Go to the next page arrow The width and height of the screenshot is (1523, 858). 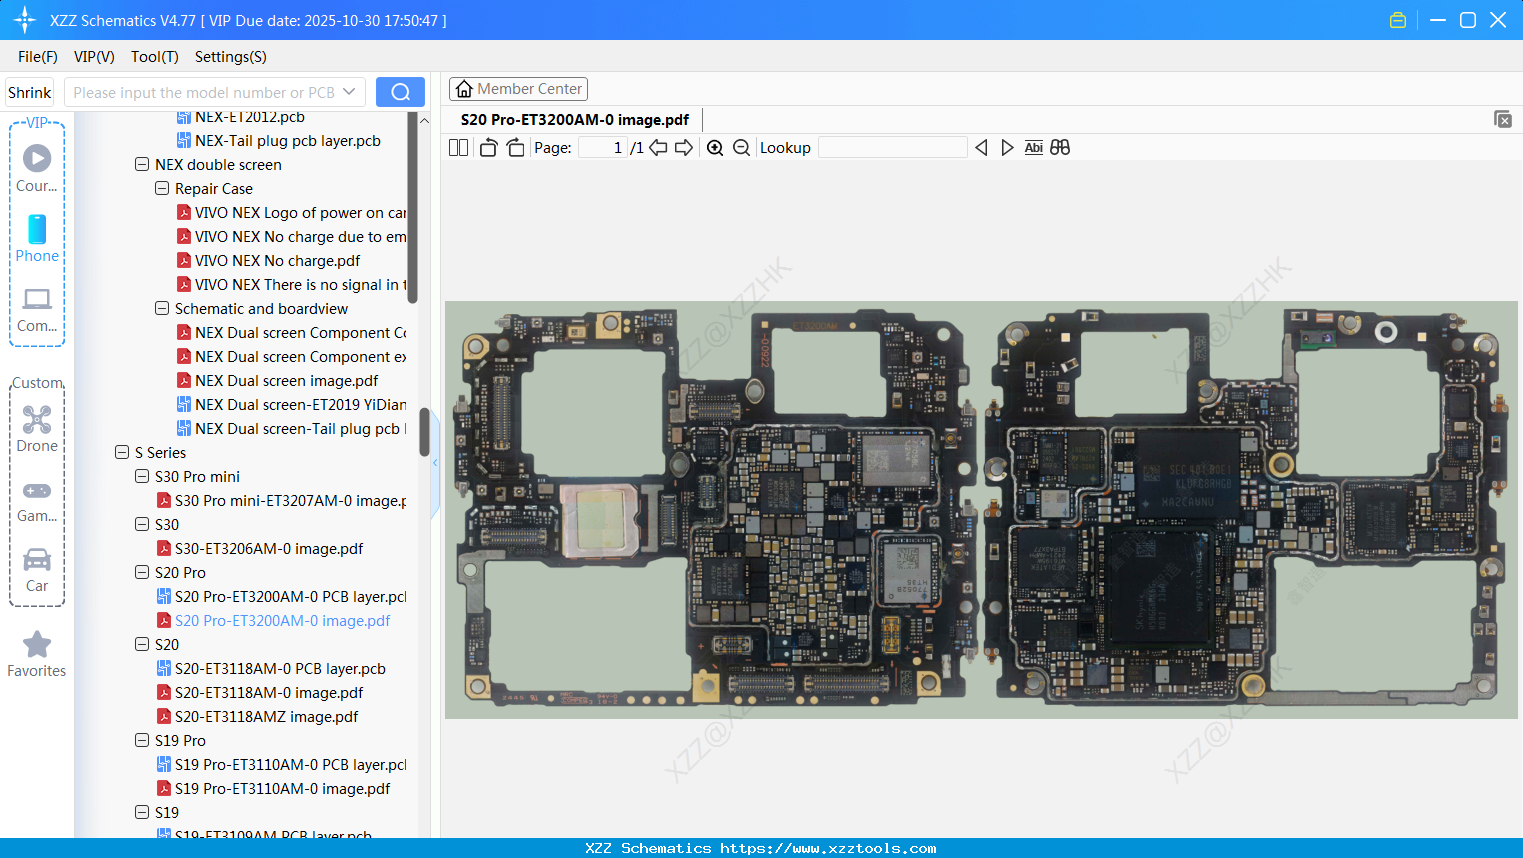[684, 148]
